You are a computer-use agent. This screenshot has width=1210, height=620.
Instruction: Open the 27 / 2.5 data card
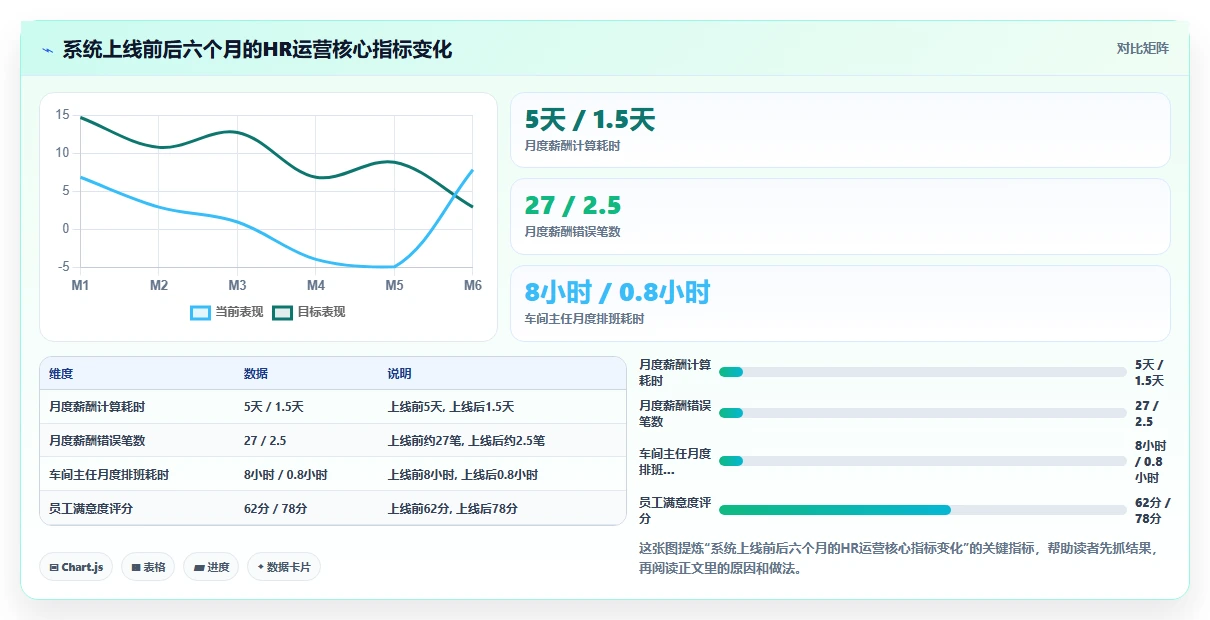tap(840, 216)
